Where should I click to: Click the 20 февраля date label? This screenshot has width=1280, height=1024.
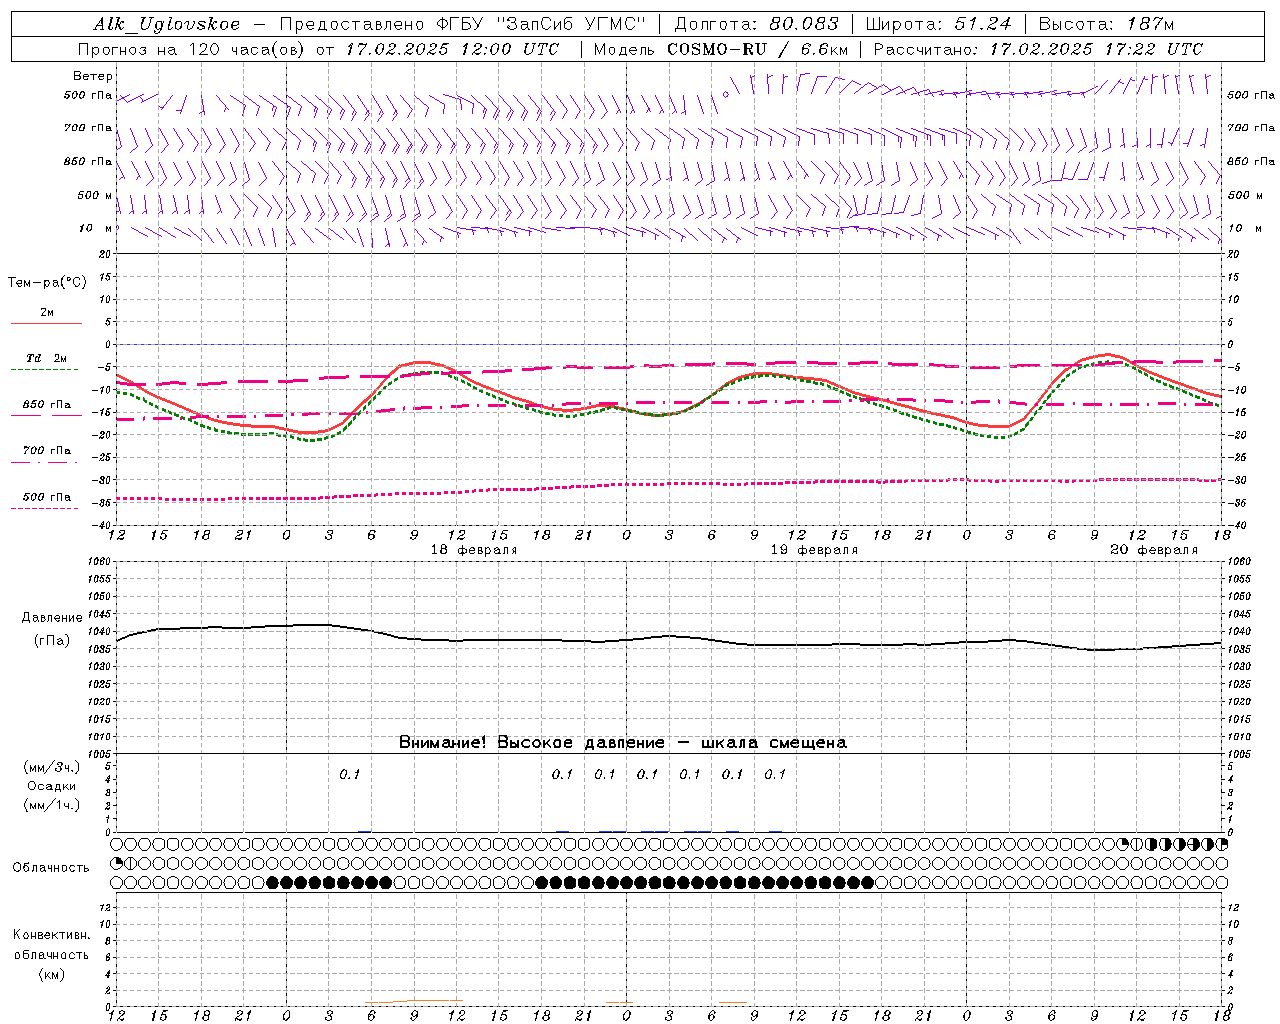(1154, 550)
